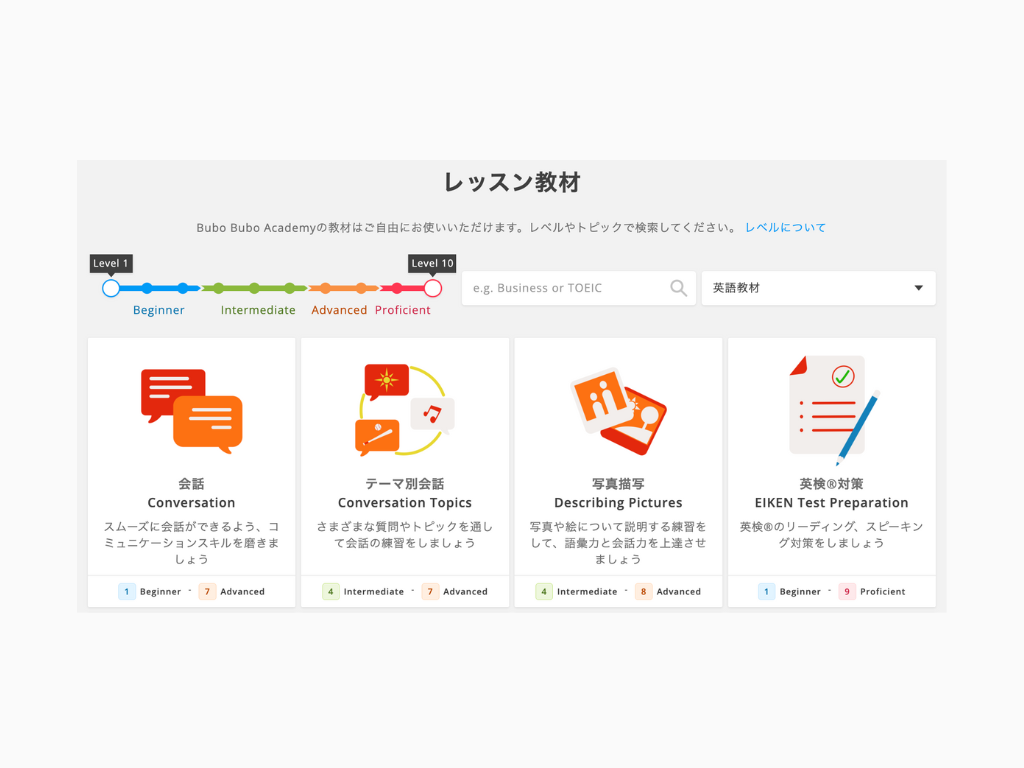
Task: Select the テーマ別会話 Conversation Topics card
Action: [404, 470]
